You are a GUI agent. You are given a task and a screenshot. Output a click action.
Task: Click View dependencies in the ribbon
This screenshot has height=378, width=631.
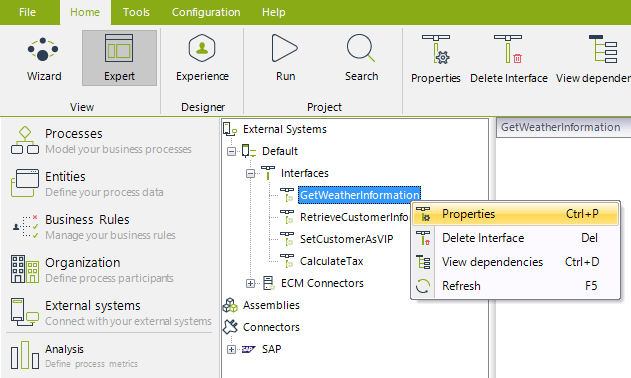(593, 59)
